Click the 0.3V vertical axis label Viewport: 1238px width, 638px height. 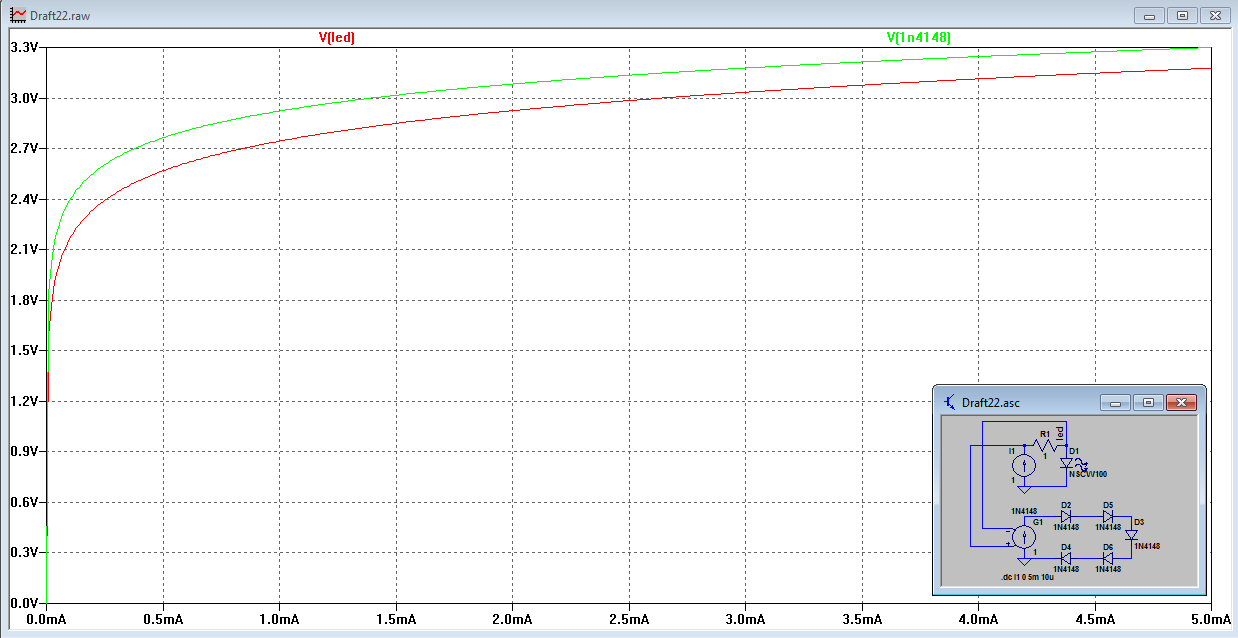click(x=23, y=552)
